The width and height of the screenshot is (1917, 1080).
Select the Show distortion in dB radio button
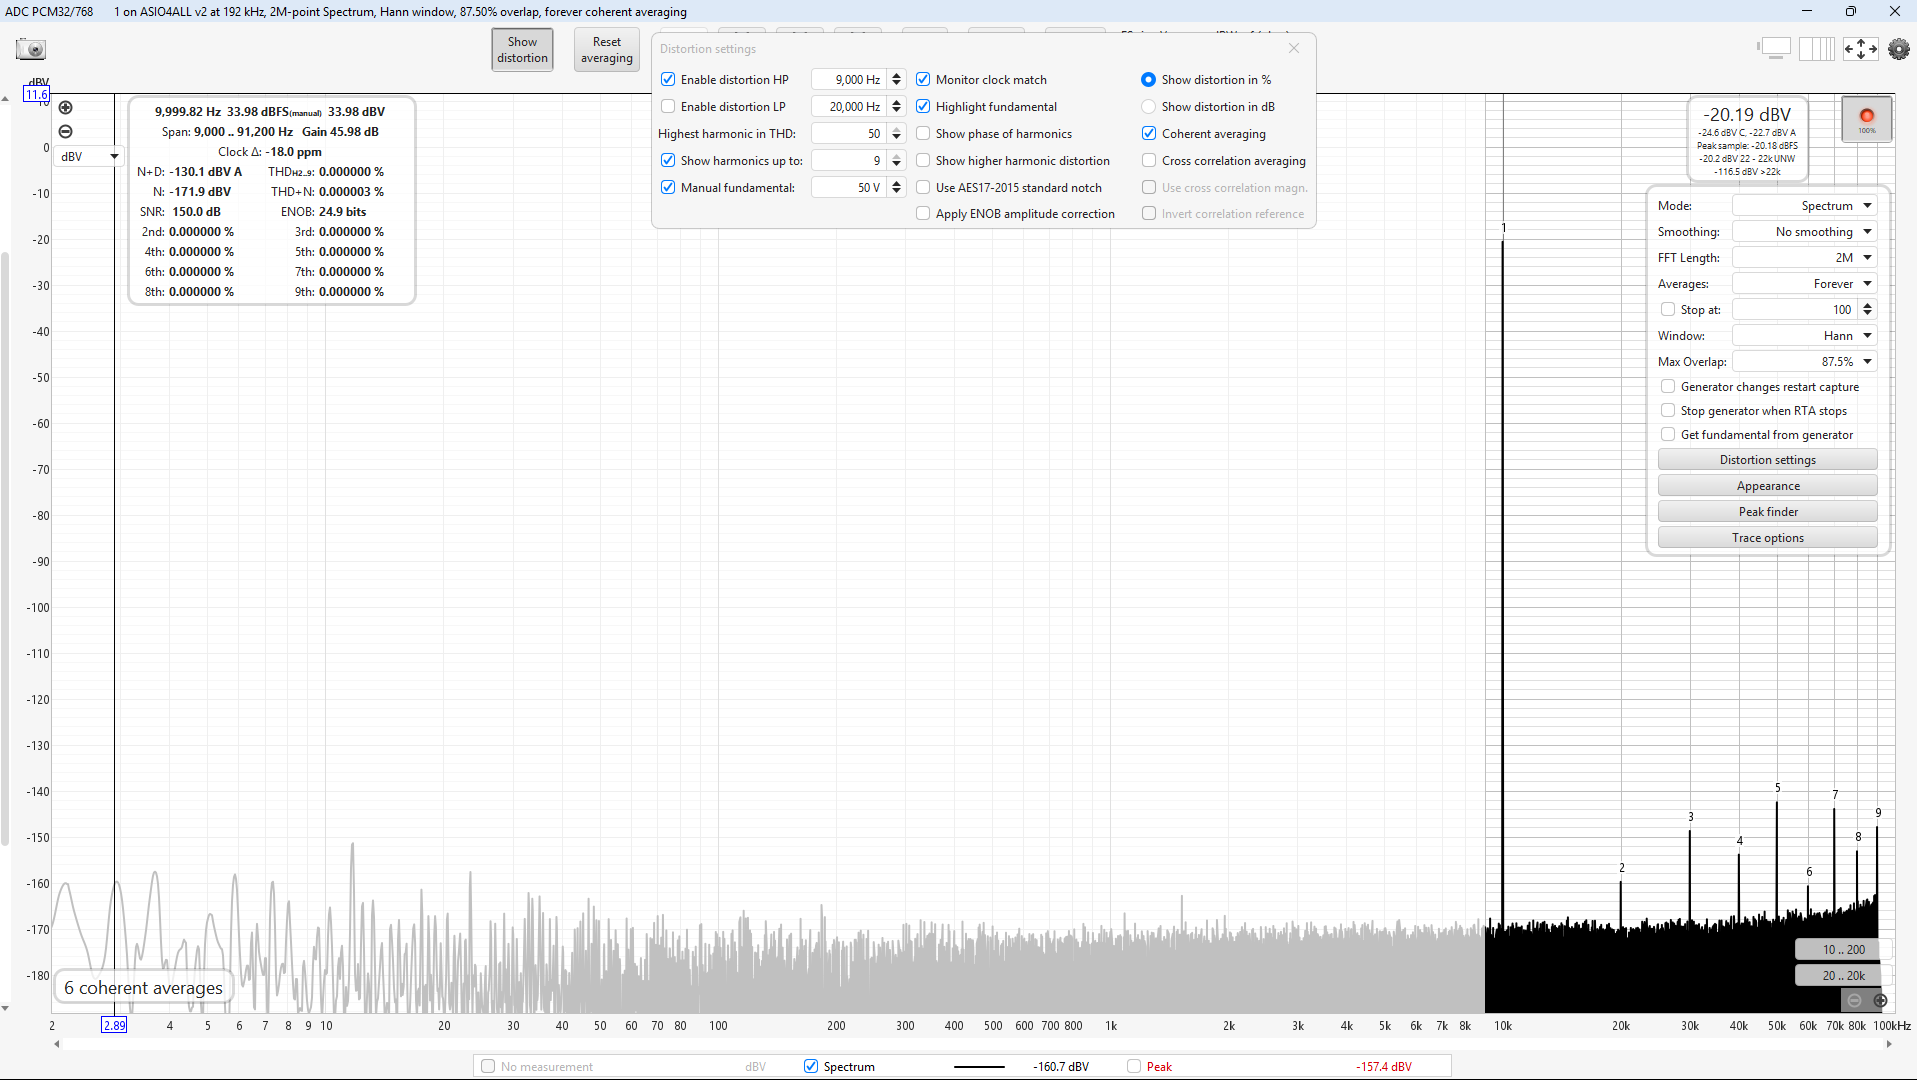click(1148, 106)
